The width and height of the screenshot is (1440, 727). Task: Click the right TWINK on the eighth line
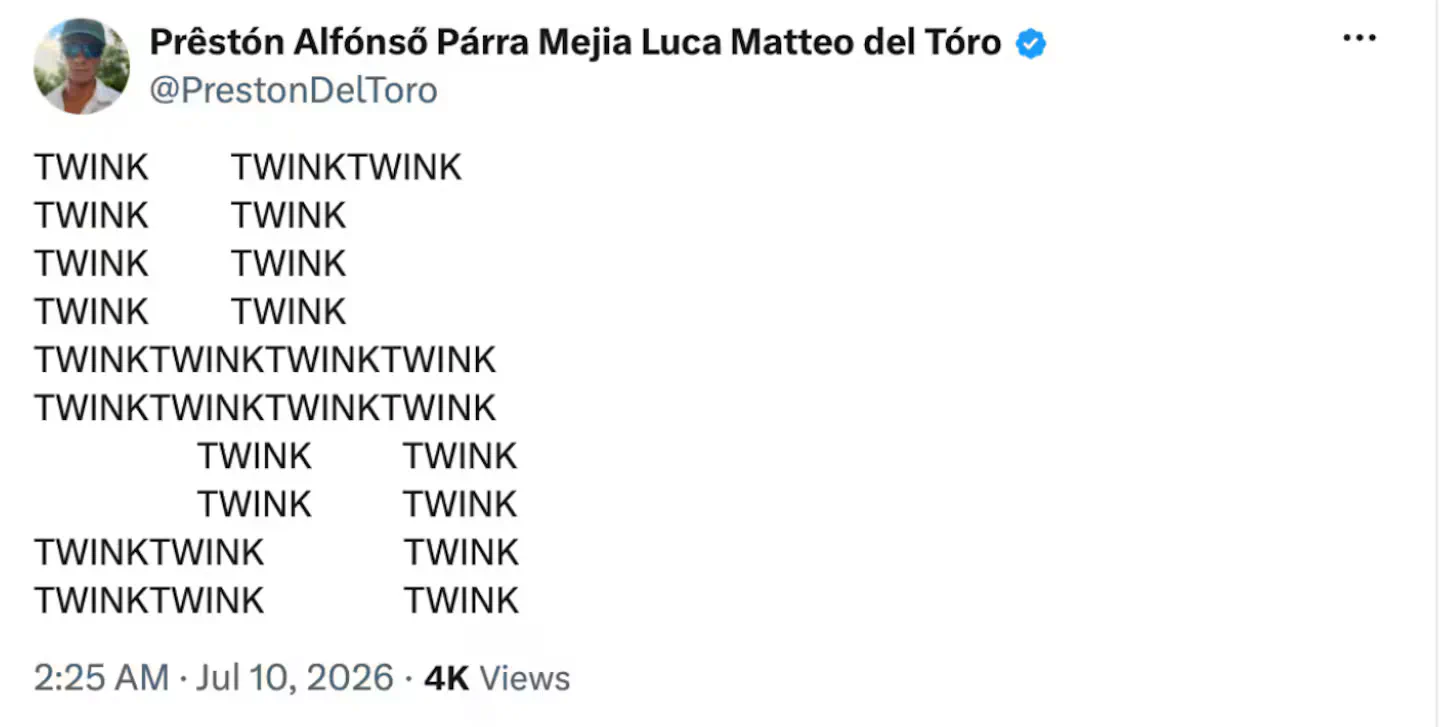460,505
